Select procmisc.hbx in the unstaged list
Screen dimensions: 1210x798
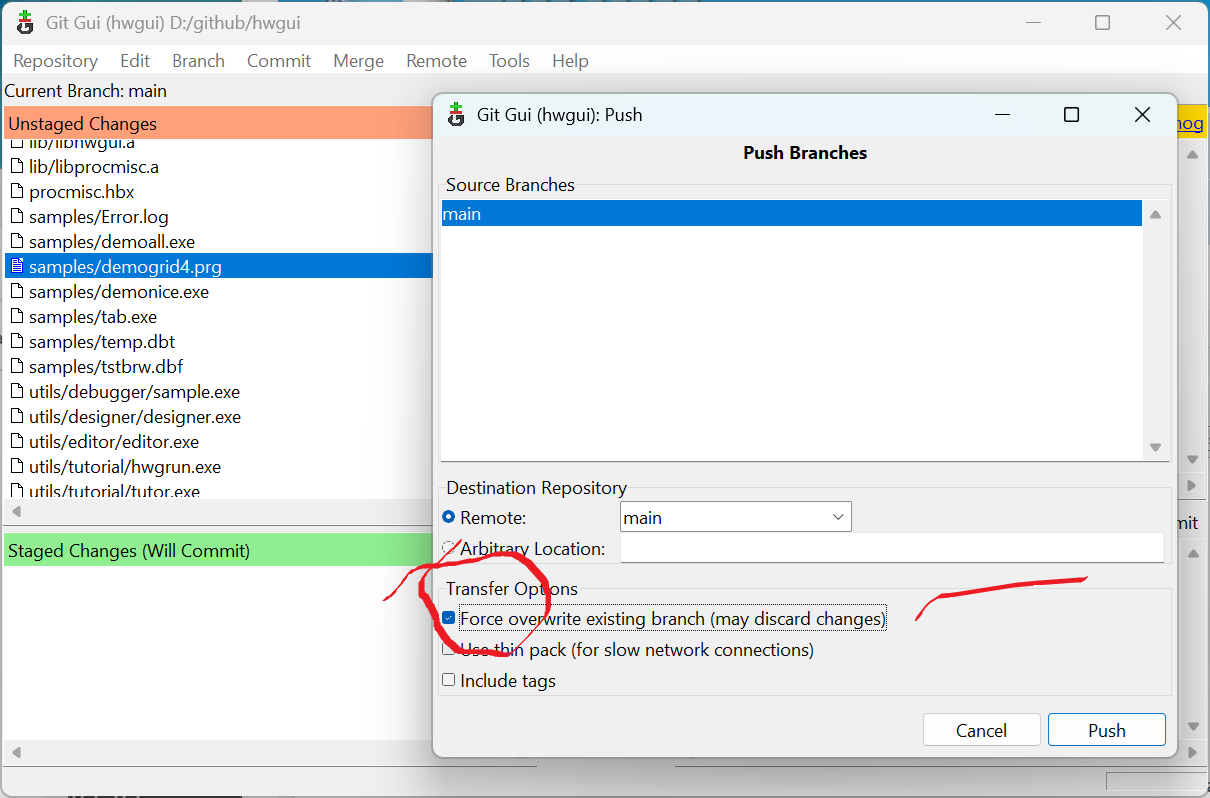pos(82,191)
